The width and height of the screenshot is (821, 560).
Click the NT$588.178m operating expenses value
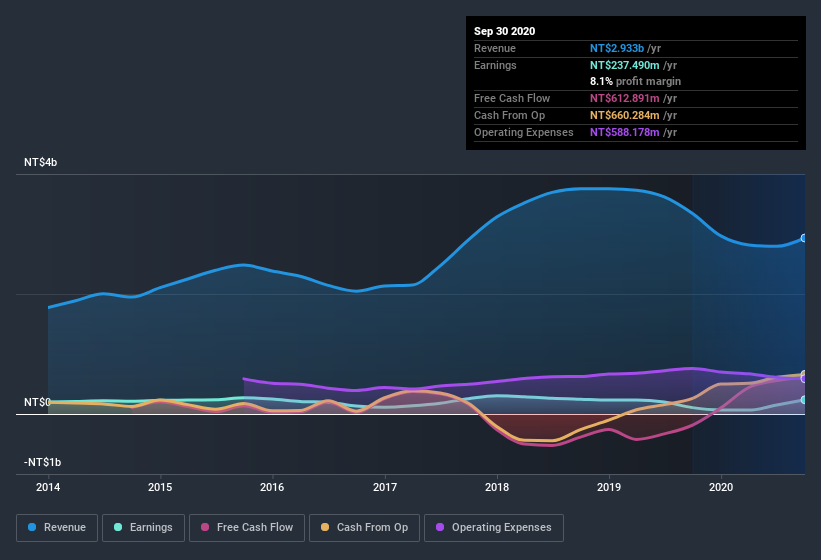[x=625, y=132]
